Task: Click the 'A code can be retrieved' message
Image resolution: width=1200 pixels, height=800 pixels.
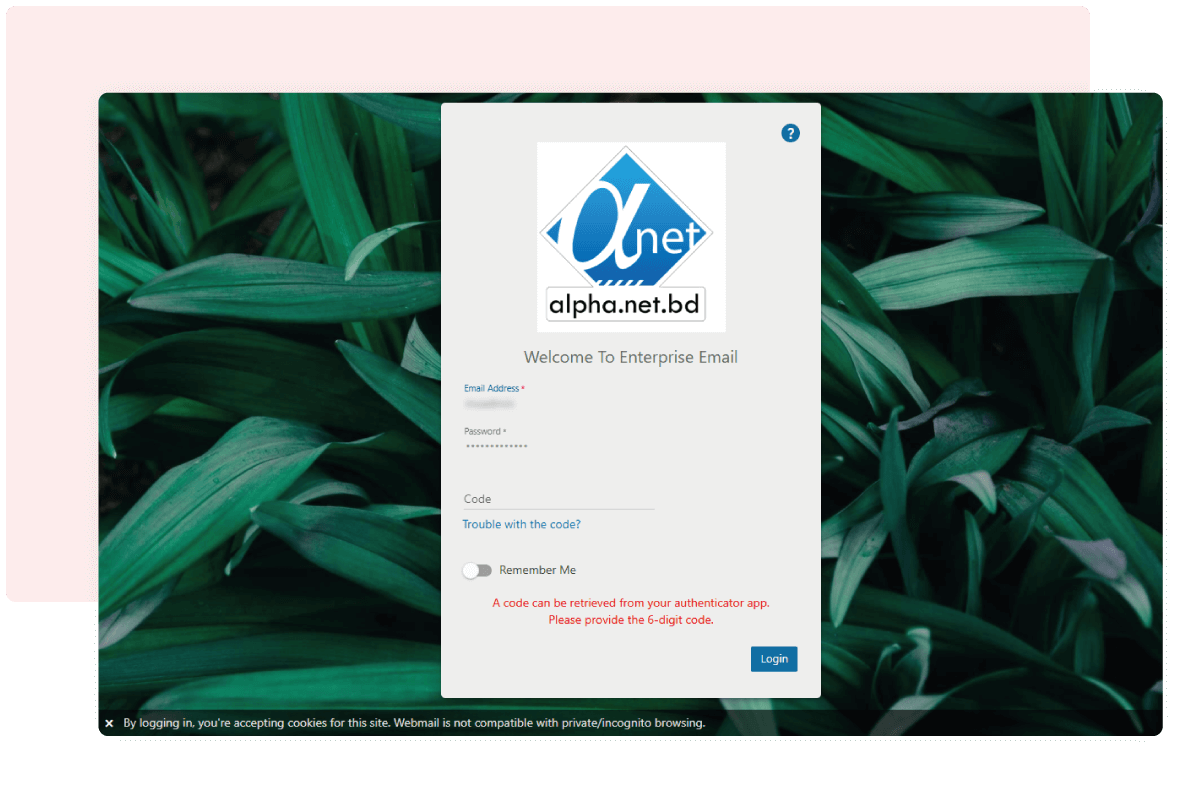Action: [631, 603]
